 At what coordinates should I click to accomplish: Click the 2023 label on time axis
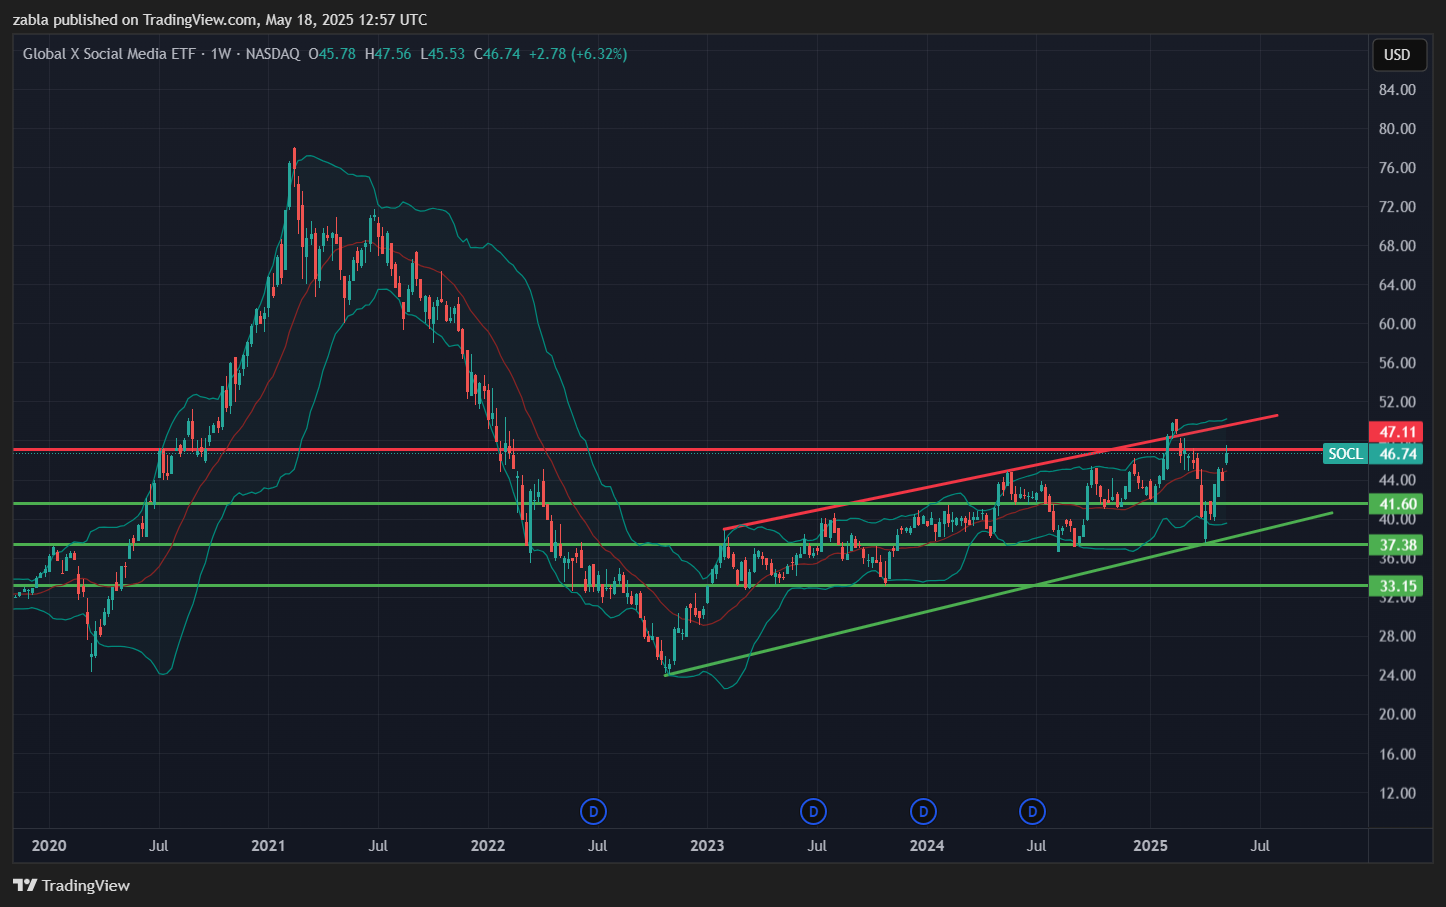click(x=707, y=846)
